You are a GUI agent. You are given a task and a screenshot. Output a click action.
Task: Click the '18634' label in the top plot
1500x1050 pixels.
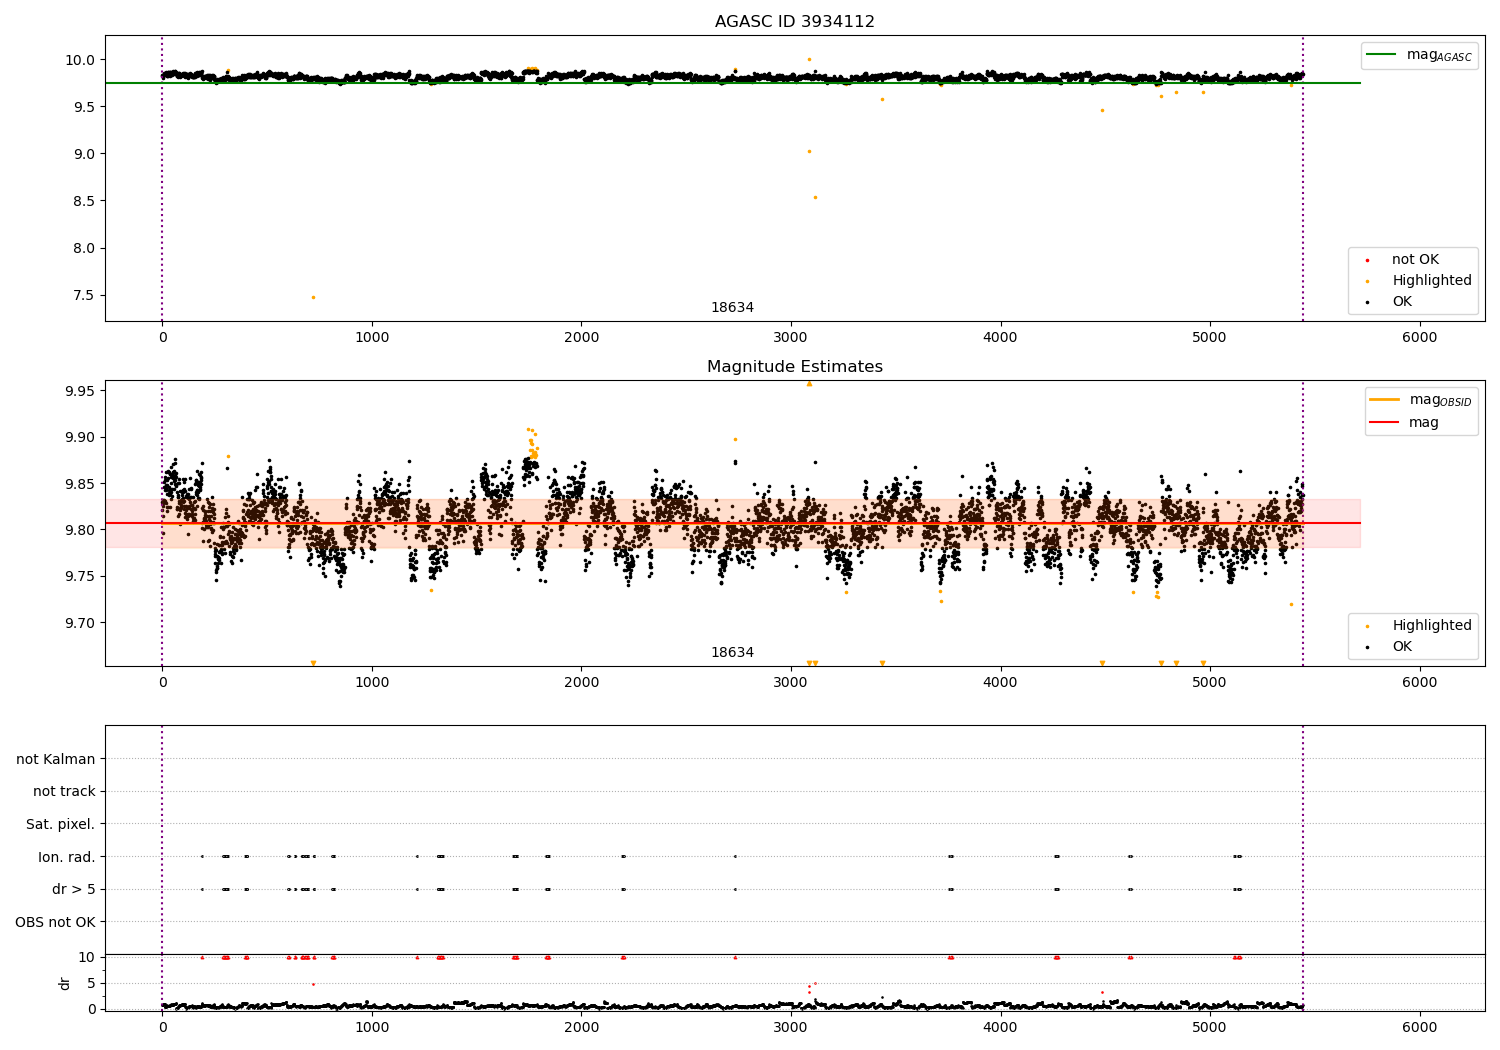tap(732, 308)
